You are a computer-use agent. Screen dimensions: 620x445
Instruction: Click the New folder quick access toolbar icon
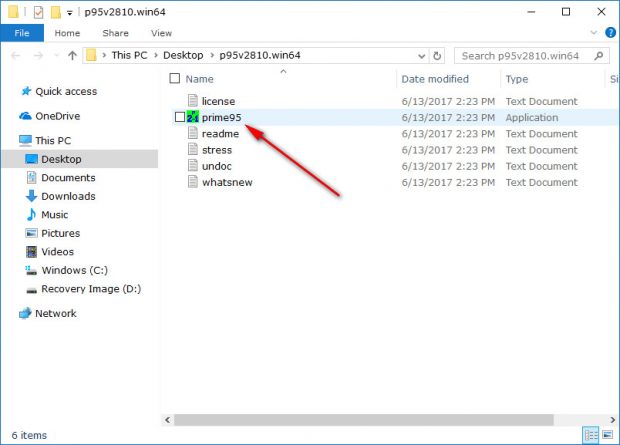pyautogui.click(x=56, y=12)
